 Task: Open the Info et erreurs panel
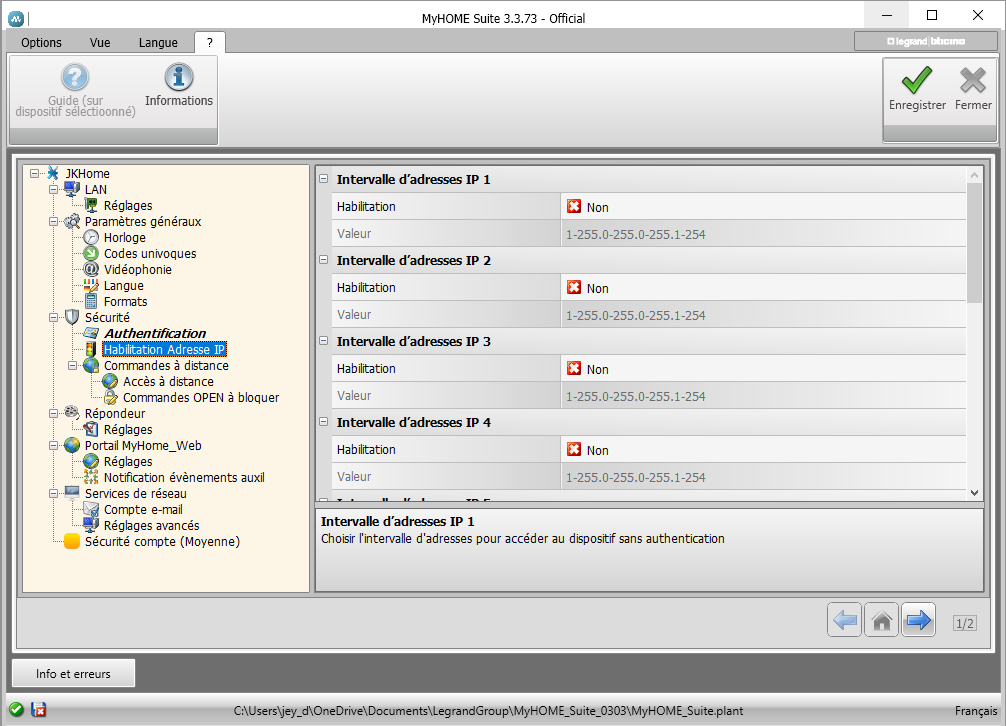[x=73, y=673]
